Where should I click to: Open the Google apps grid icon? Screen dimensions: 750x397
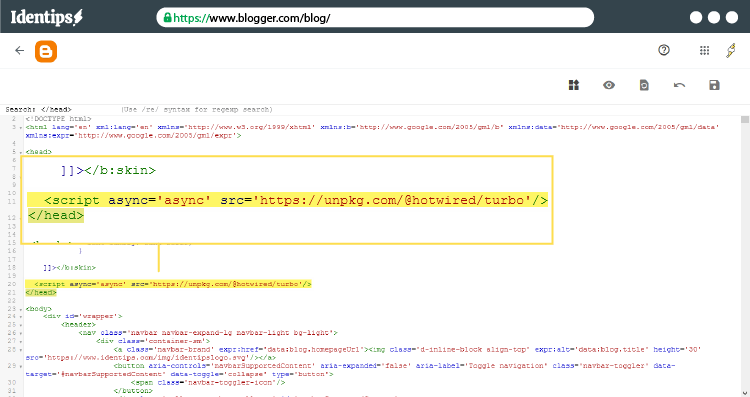[x=705, y=50]
